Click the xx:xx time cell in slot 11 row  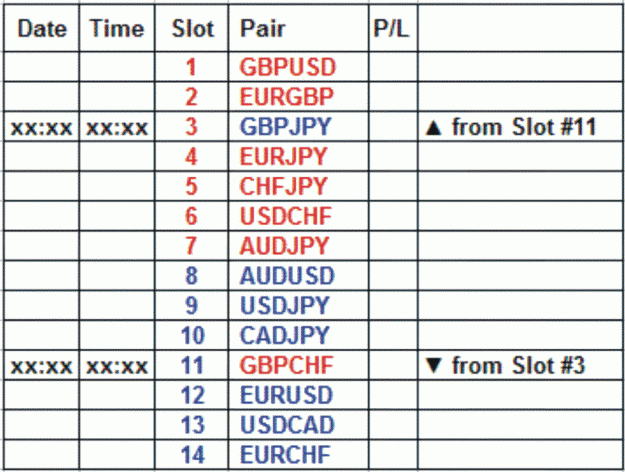(x=117, y=365)
